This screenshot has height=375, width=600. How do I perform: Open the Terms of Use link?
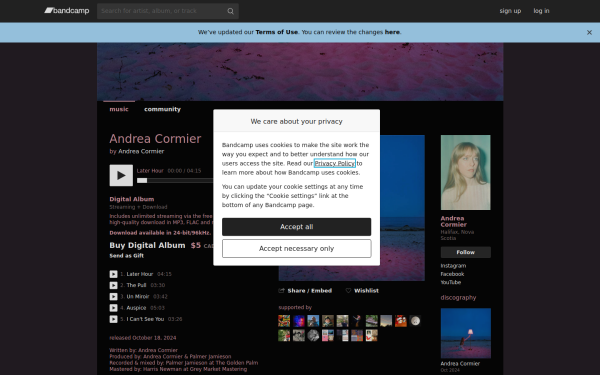[276, 32]
